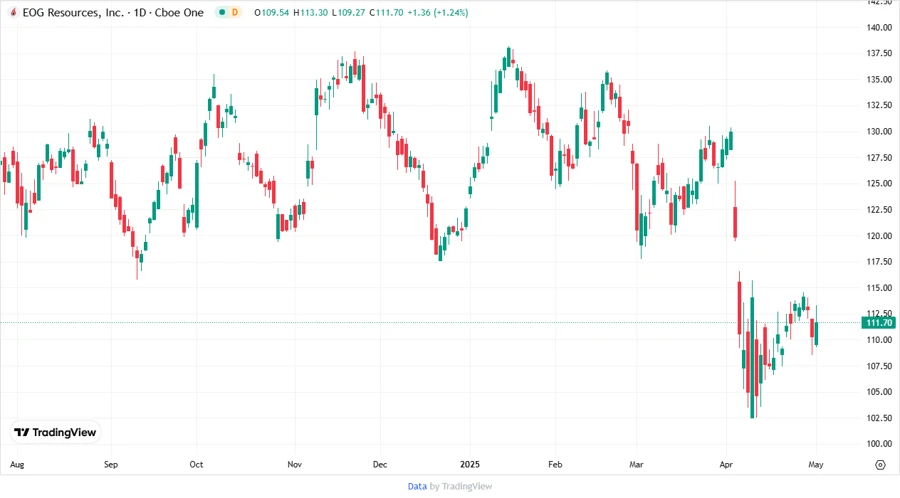The height and width of the screenshot is (498, 900).
Task: Click the Mar label on time axis
Action: coord(636,465)
